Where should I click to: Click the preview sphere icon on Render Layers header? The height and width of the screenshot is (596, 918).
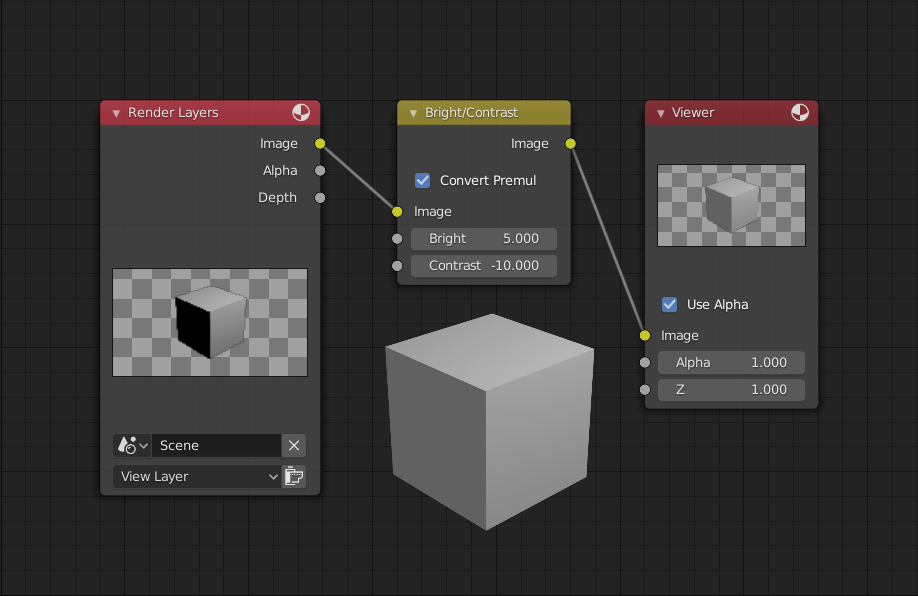[x=301, y=112]
